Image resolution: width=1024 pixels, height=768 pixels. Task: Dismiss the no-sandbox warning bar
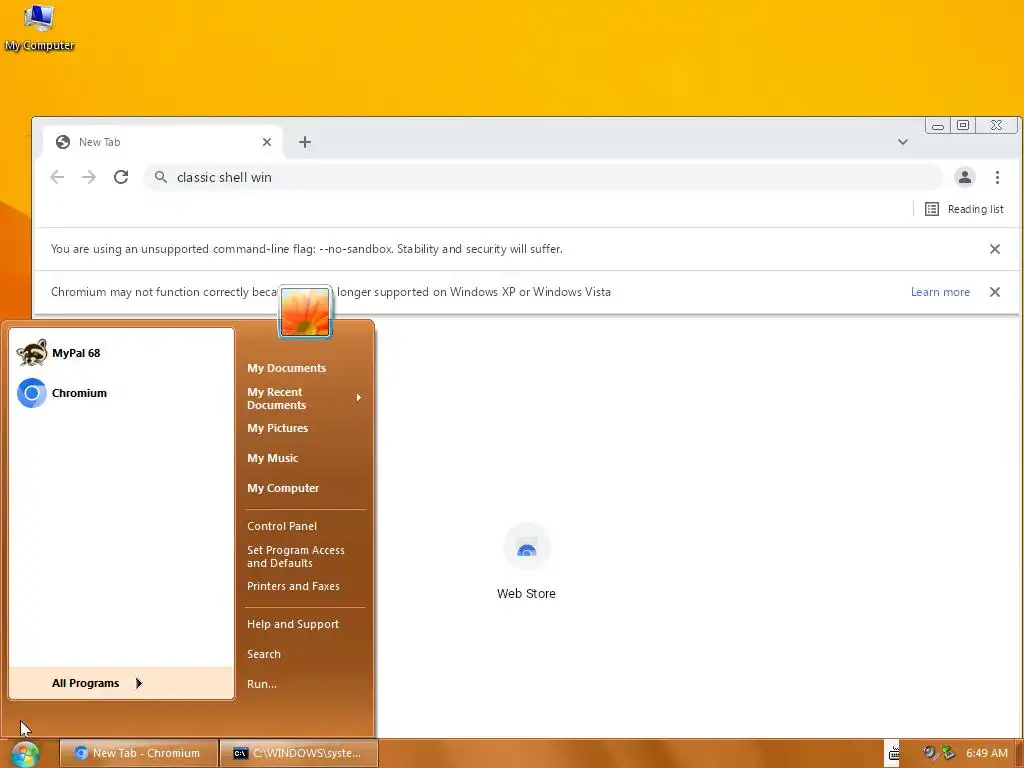995,249
